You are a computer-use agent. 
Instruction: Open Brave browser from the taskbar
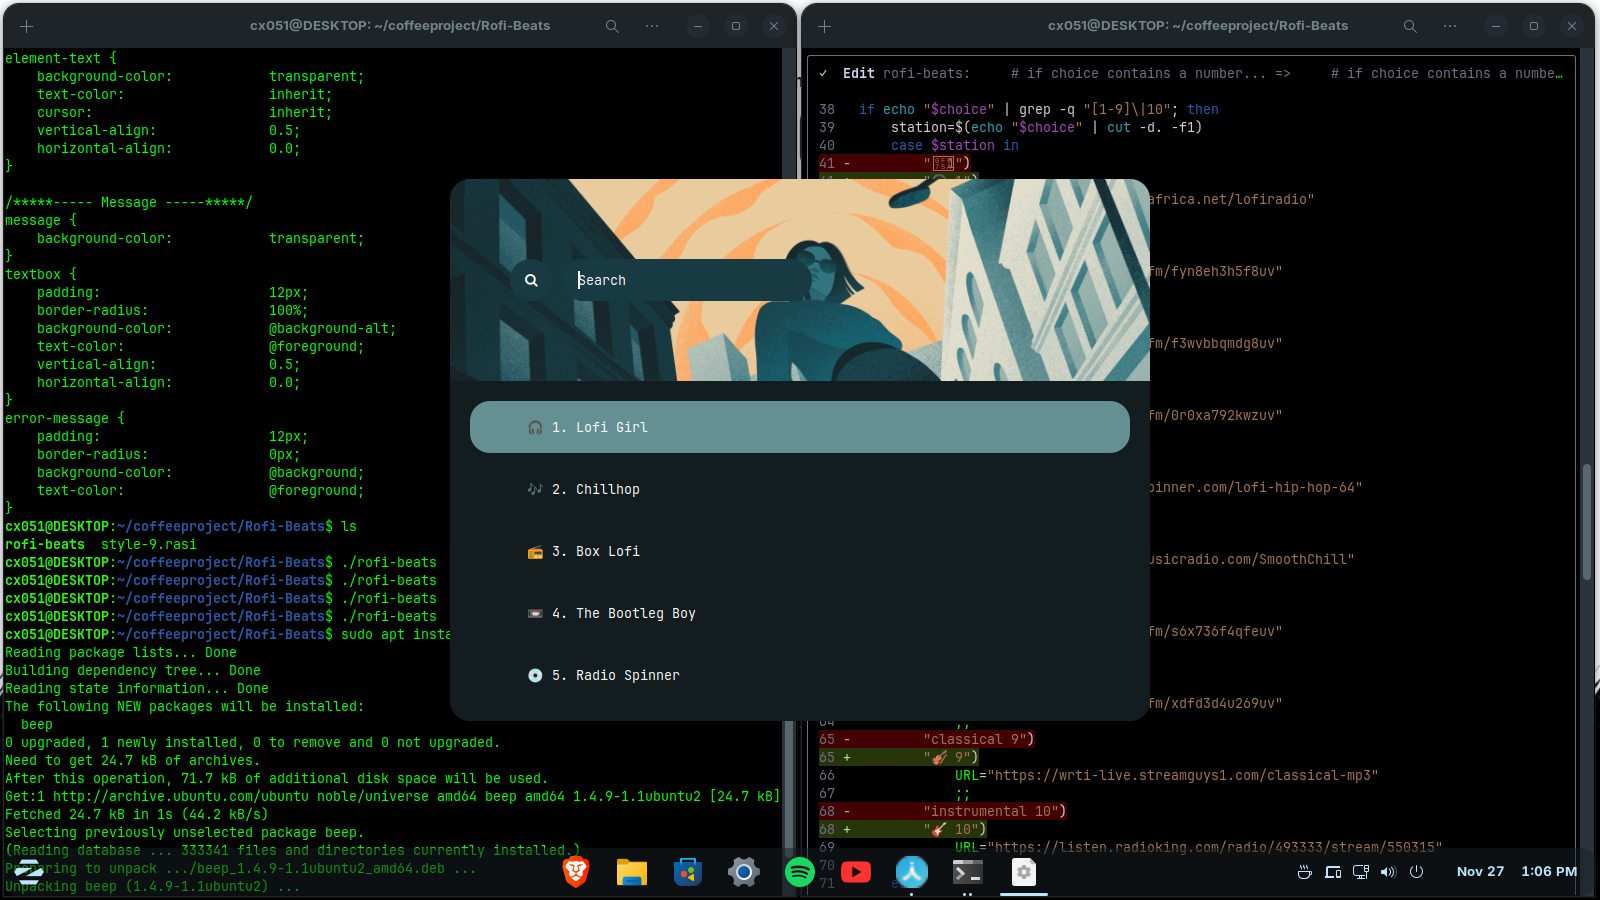576,872
